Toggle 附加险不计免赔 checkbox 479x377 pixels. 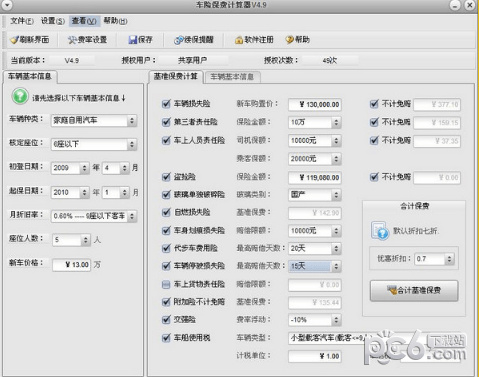click(166, 302)
